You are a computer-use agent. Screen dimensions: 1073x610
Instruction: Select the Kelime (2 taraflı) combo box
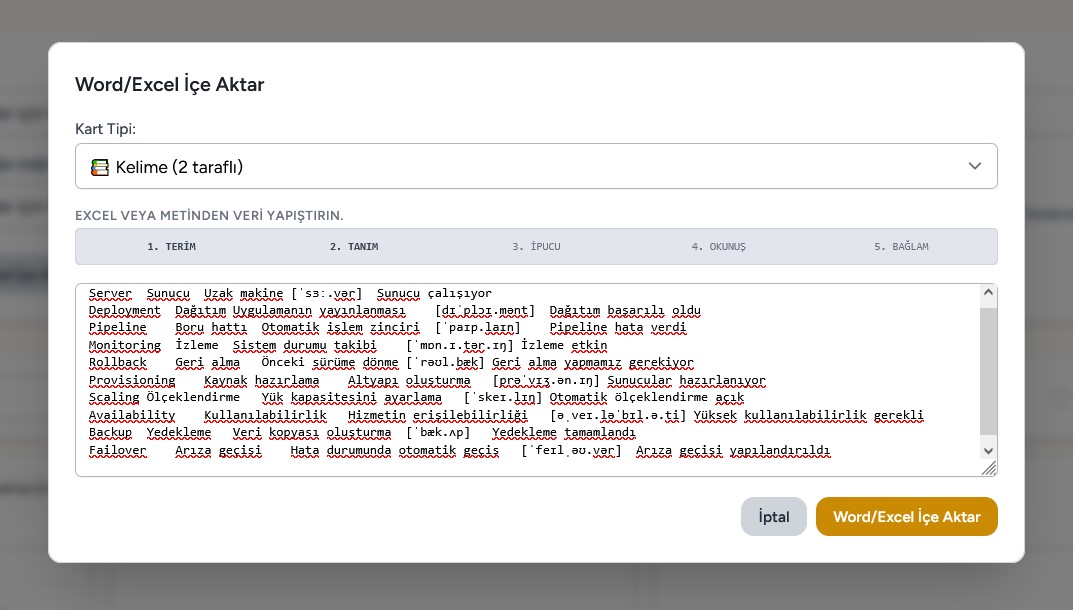tap(536, 166)
